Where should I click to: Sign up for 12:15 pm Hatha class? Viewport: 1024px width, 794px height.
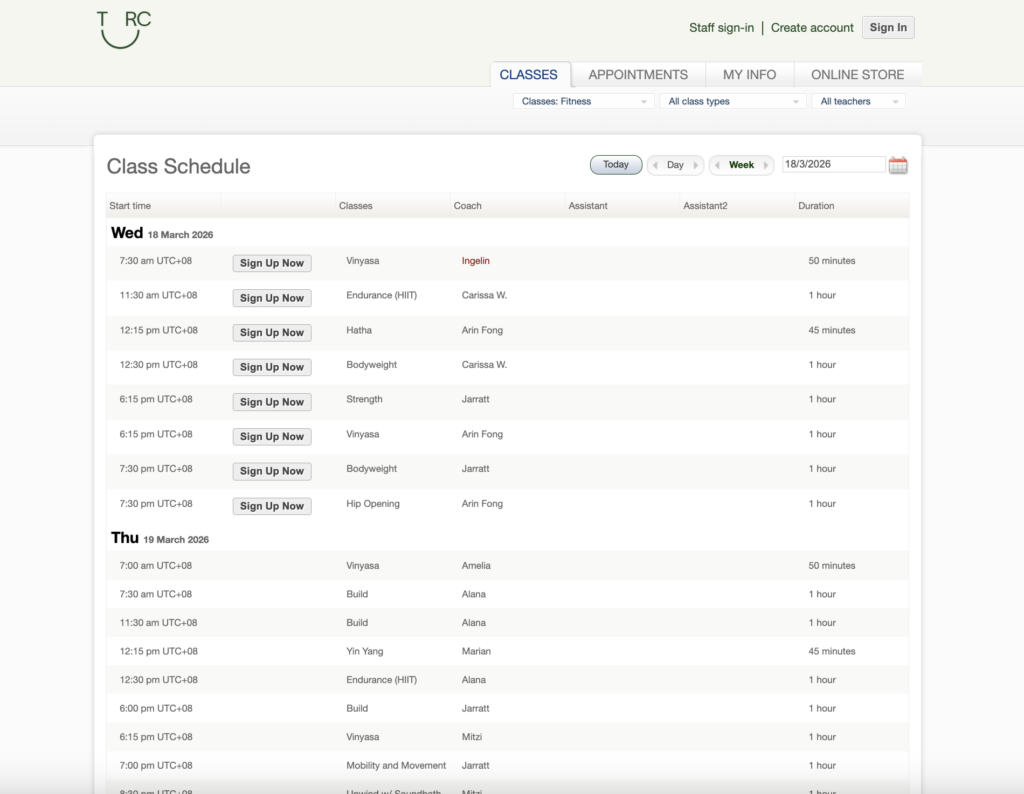point(272,333)
